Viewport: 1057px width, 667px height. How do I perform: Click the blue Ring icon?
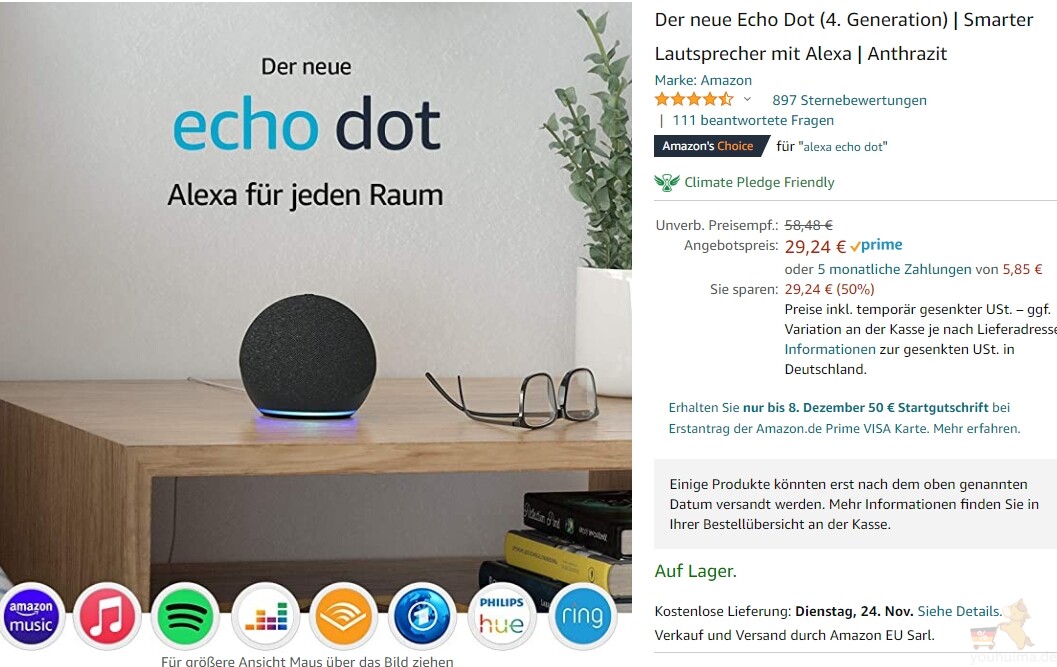(582, 616)
